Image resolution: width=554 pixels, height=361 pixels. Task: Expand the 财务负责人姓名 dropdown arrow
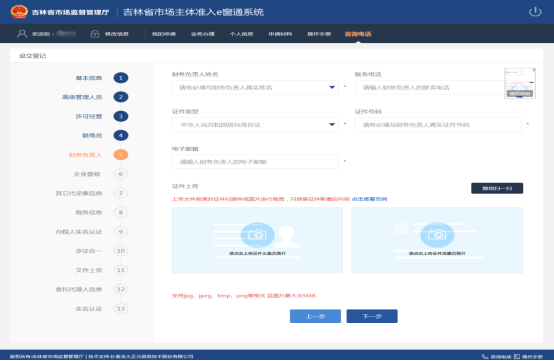(332, 87)
